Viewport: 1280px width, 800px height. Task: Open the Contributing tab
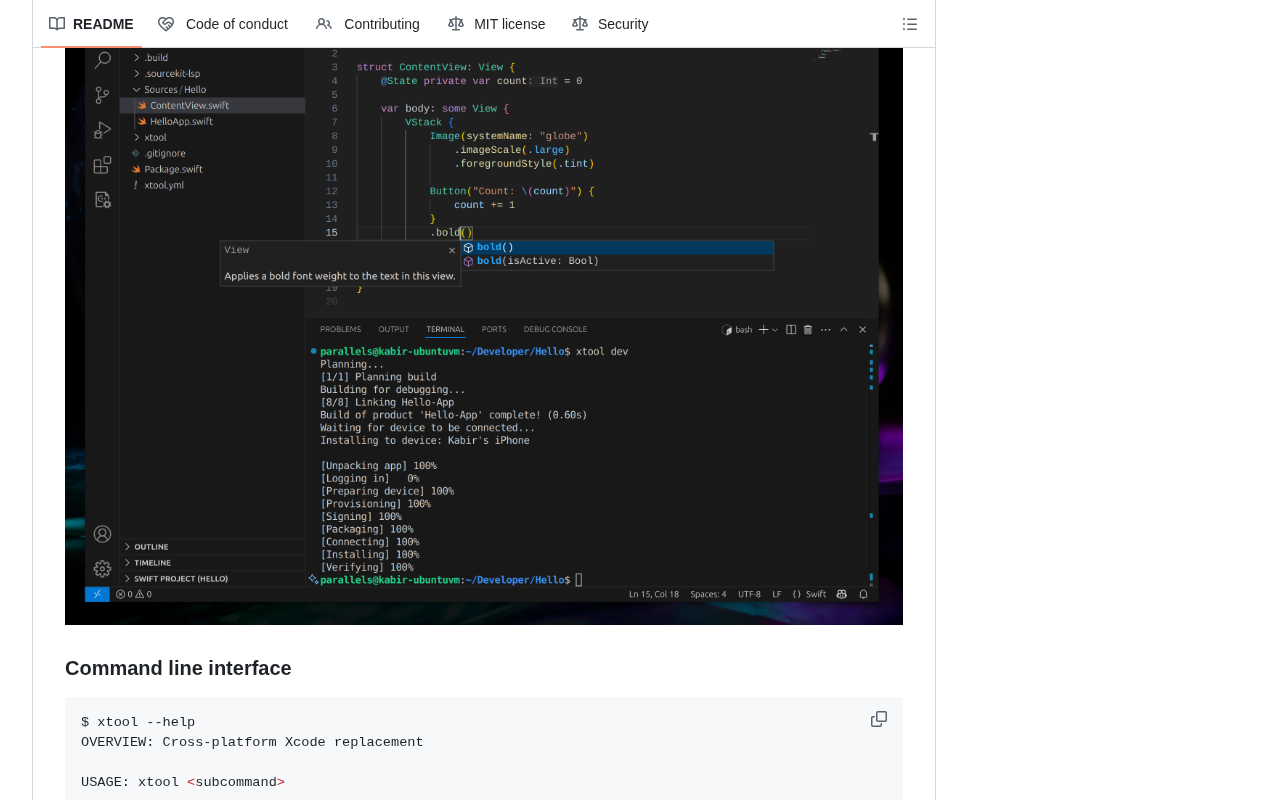(x=368, y=24)
